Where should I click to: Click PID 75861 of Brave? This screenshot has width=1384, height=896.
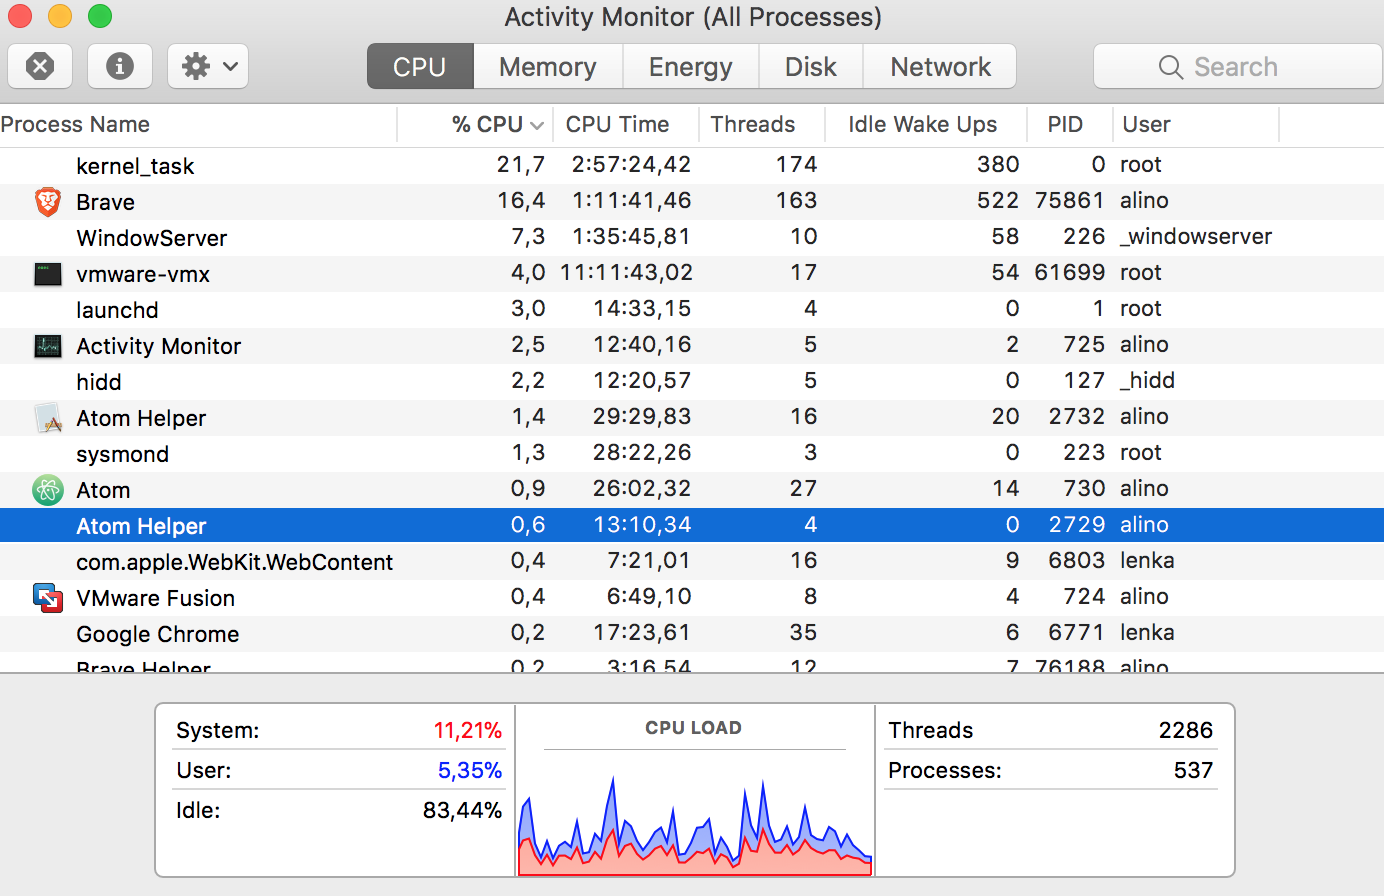(1069, 201)
